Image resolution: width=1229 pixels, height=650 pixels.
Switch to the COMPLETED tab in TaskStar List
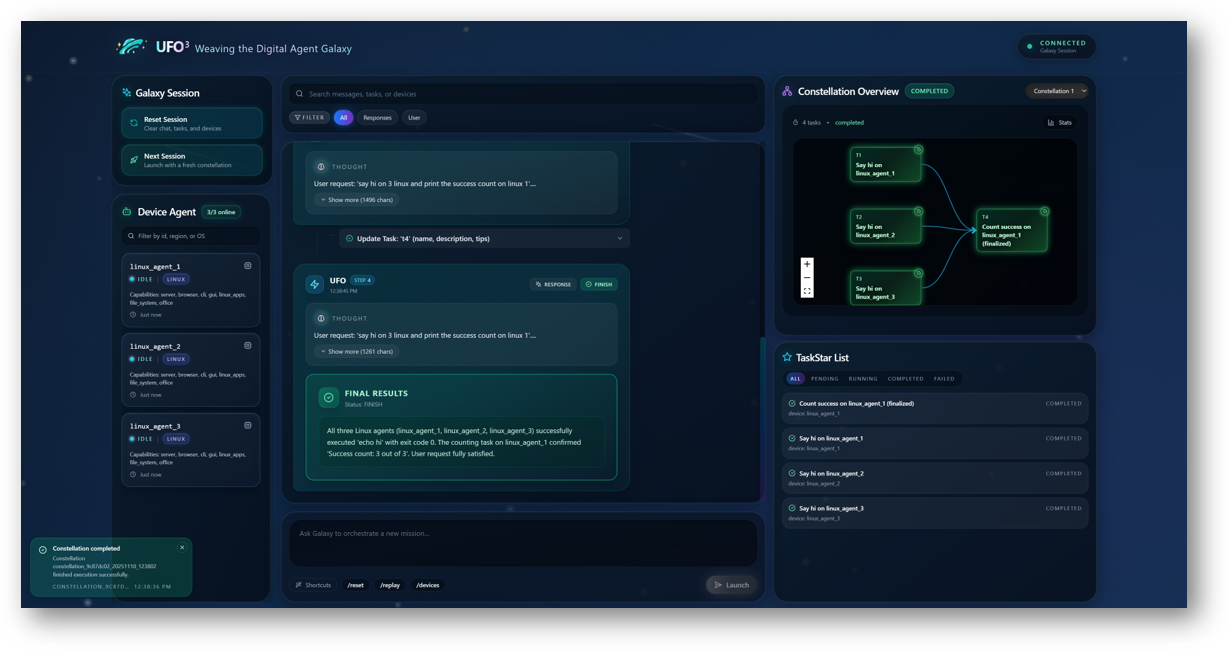(x=905, y=378)
